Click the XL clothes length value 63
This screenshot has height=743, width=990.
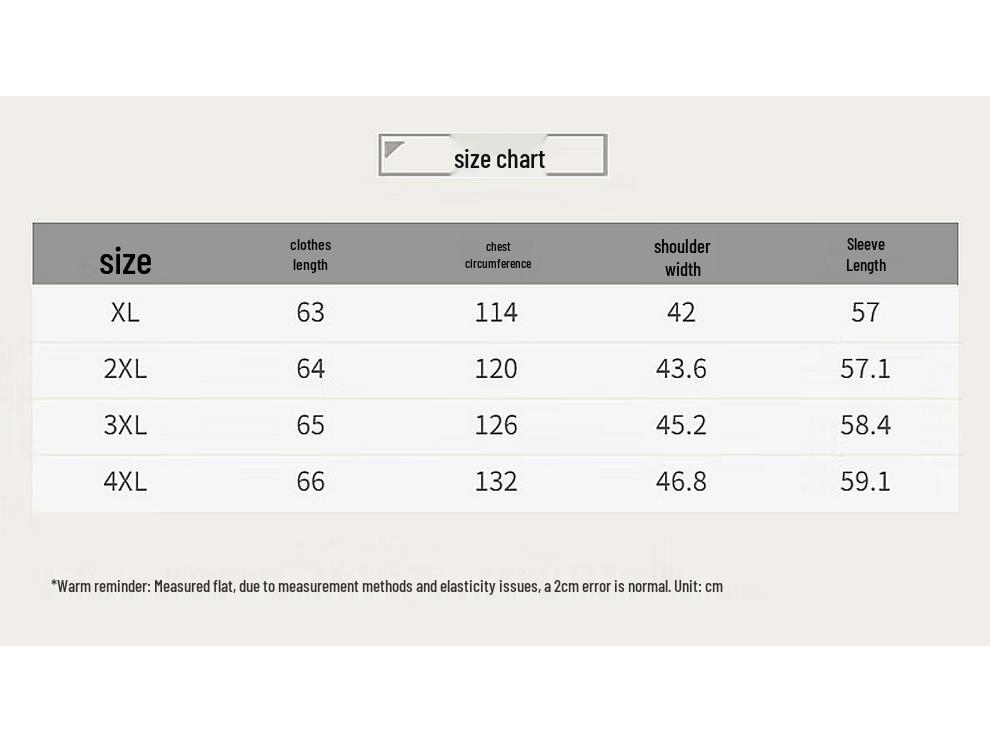pos(310,312)
